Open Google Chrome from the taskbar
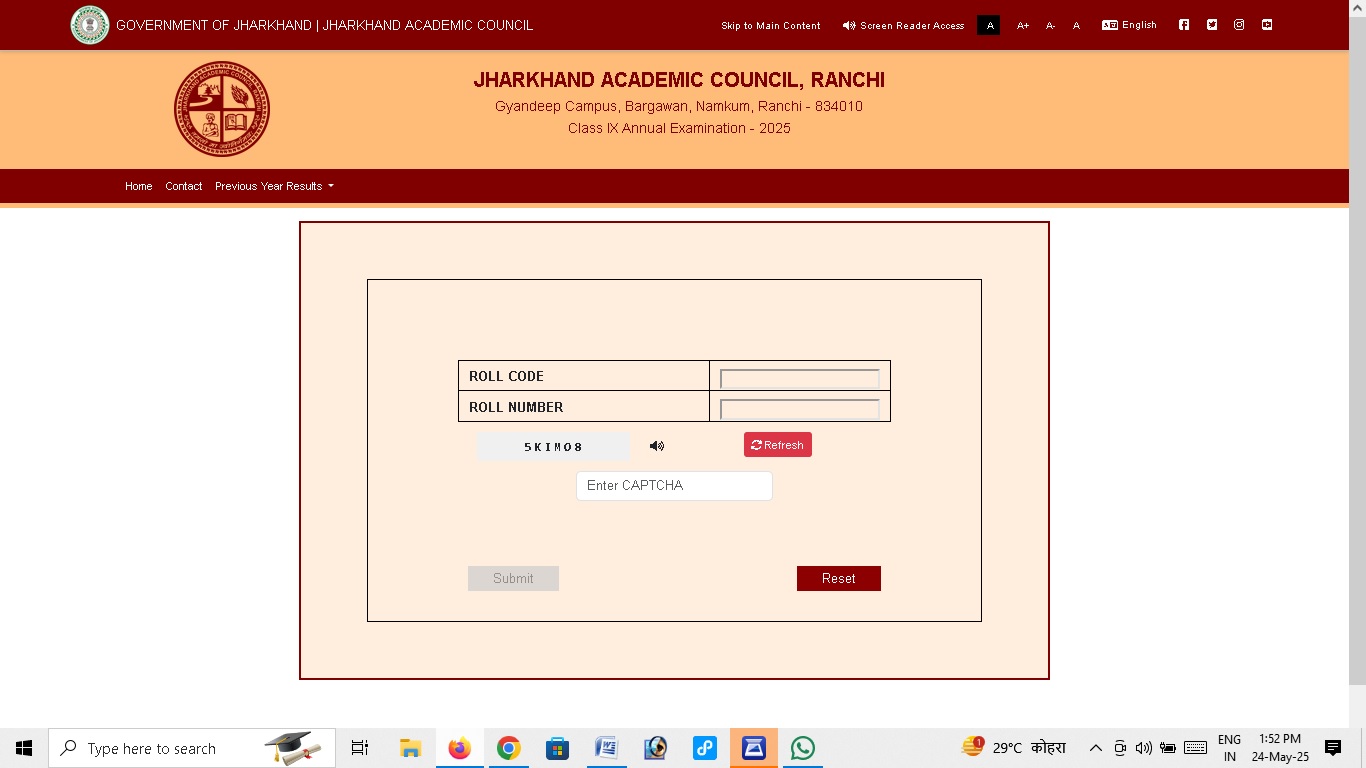The height and width of the screenshot is (768, 1366). (x=509, y=748)
